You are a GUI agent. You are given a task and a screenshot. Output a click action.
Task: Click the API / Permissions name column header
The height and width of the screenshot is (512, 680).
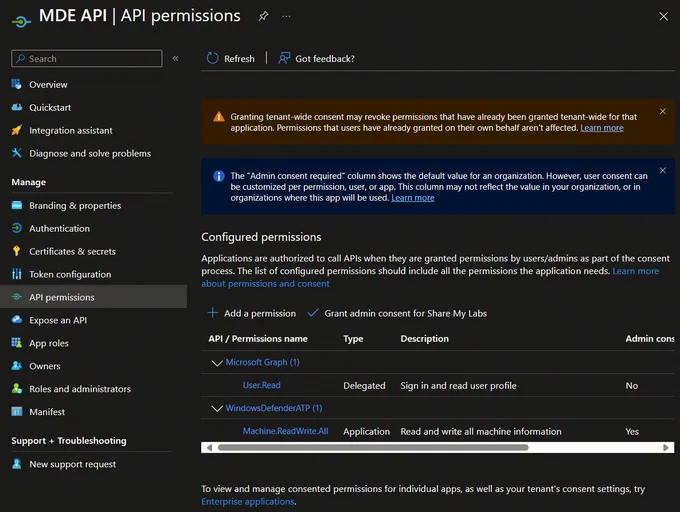258,339
